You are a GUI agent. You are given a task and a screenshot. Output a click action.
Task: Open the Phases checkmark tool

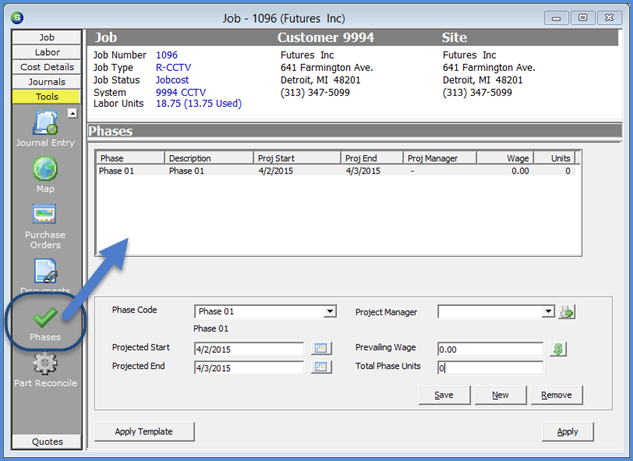pos(45,317)
